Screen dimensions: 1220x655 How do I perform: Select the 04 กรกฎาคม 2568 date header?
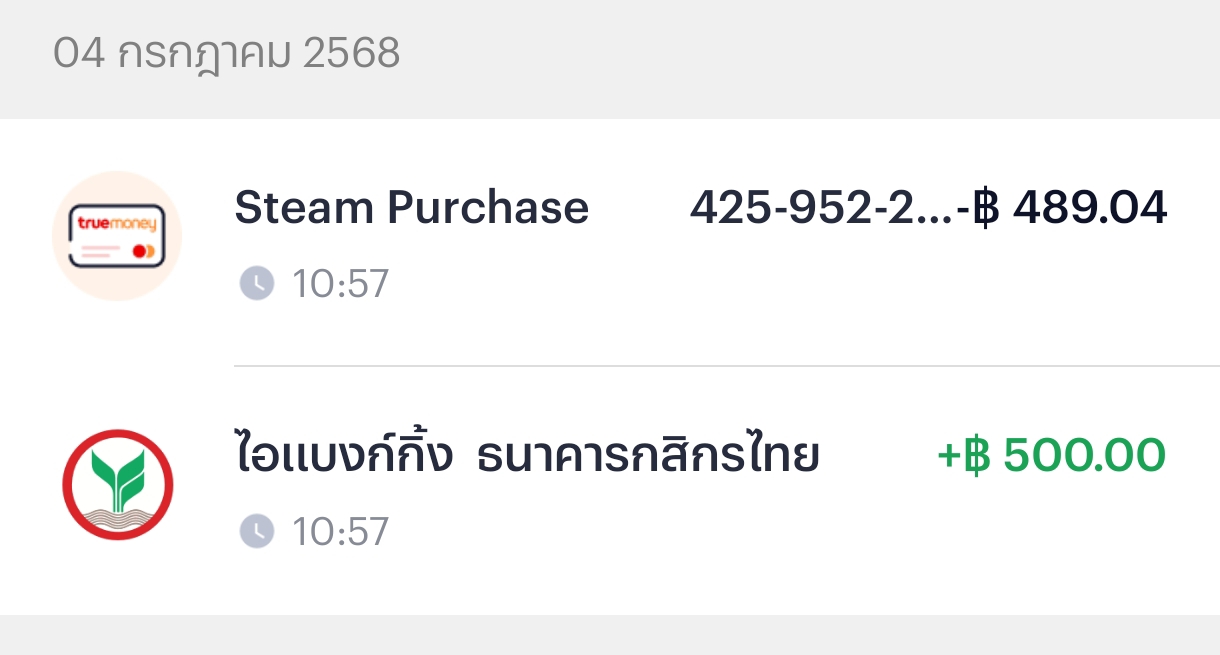click(x=226, y=54)
